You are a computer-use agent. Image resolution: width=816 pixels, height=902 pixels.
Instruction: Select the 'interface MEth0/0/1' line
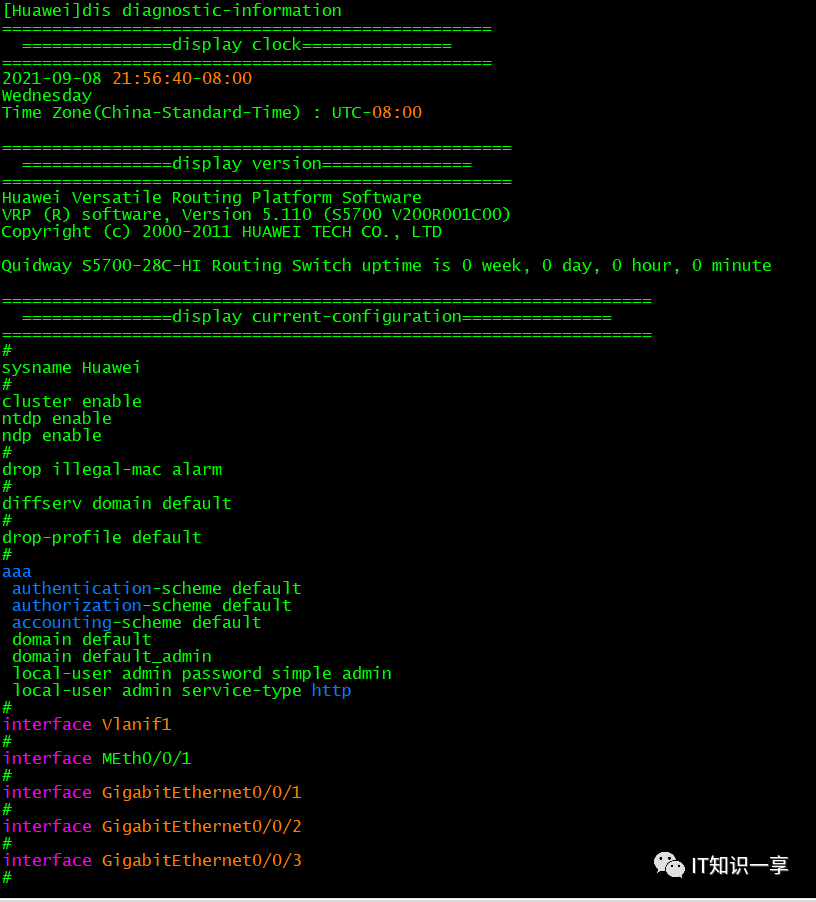pyautogui.click(x=97, y=759)
